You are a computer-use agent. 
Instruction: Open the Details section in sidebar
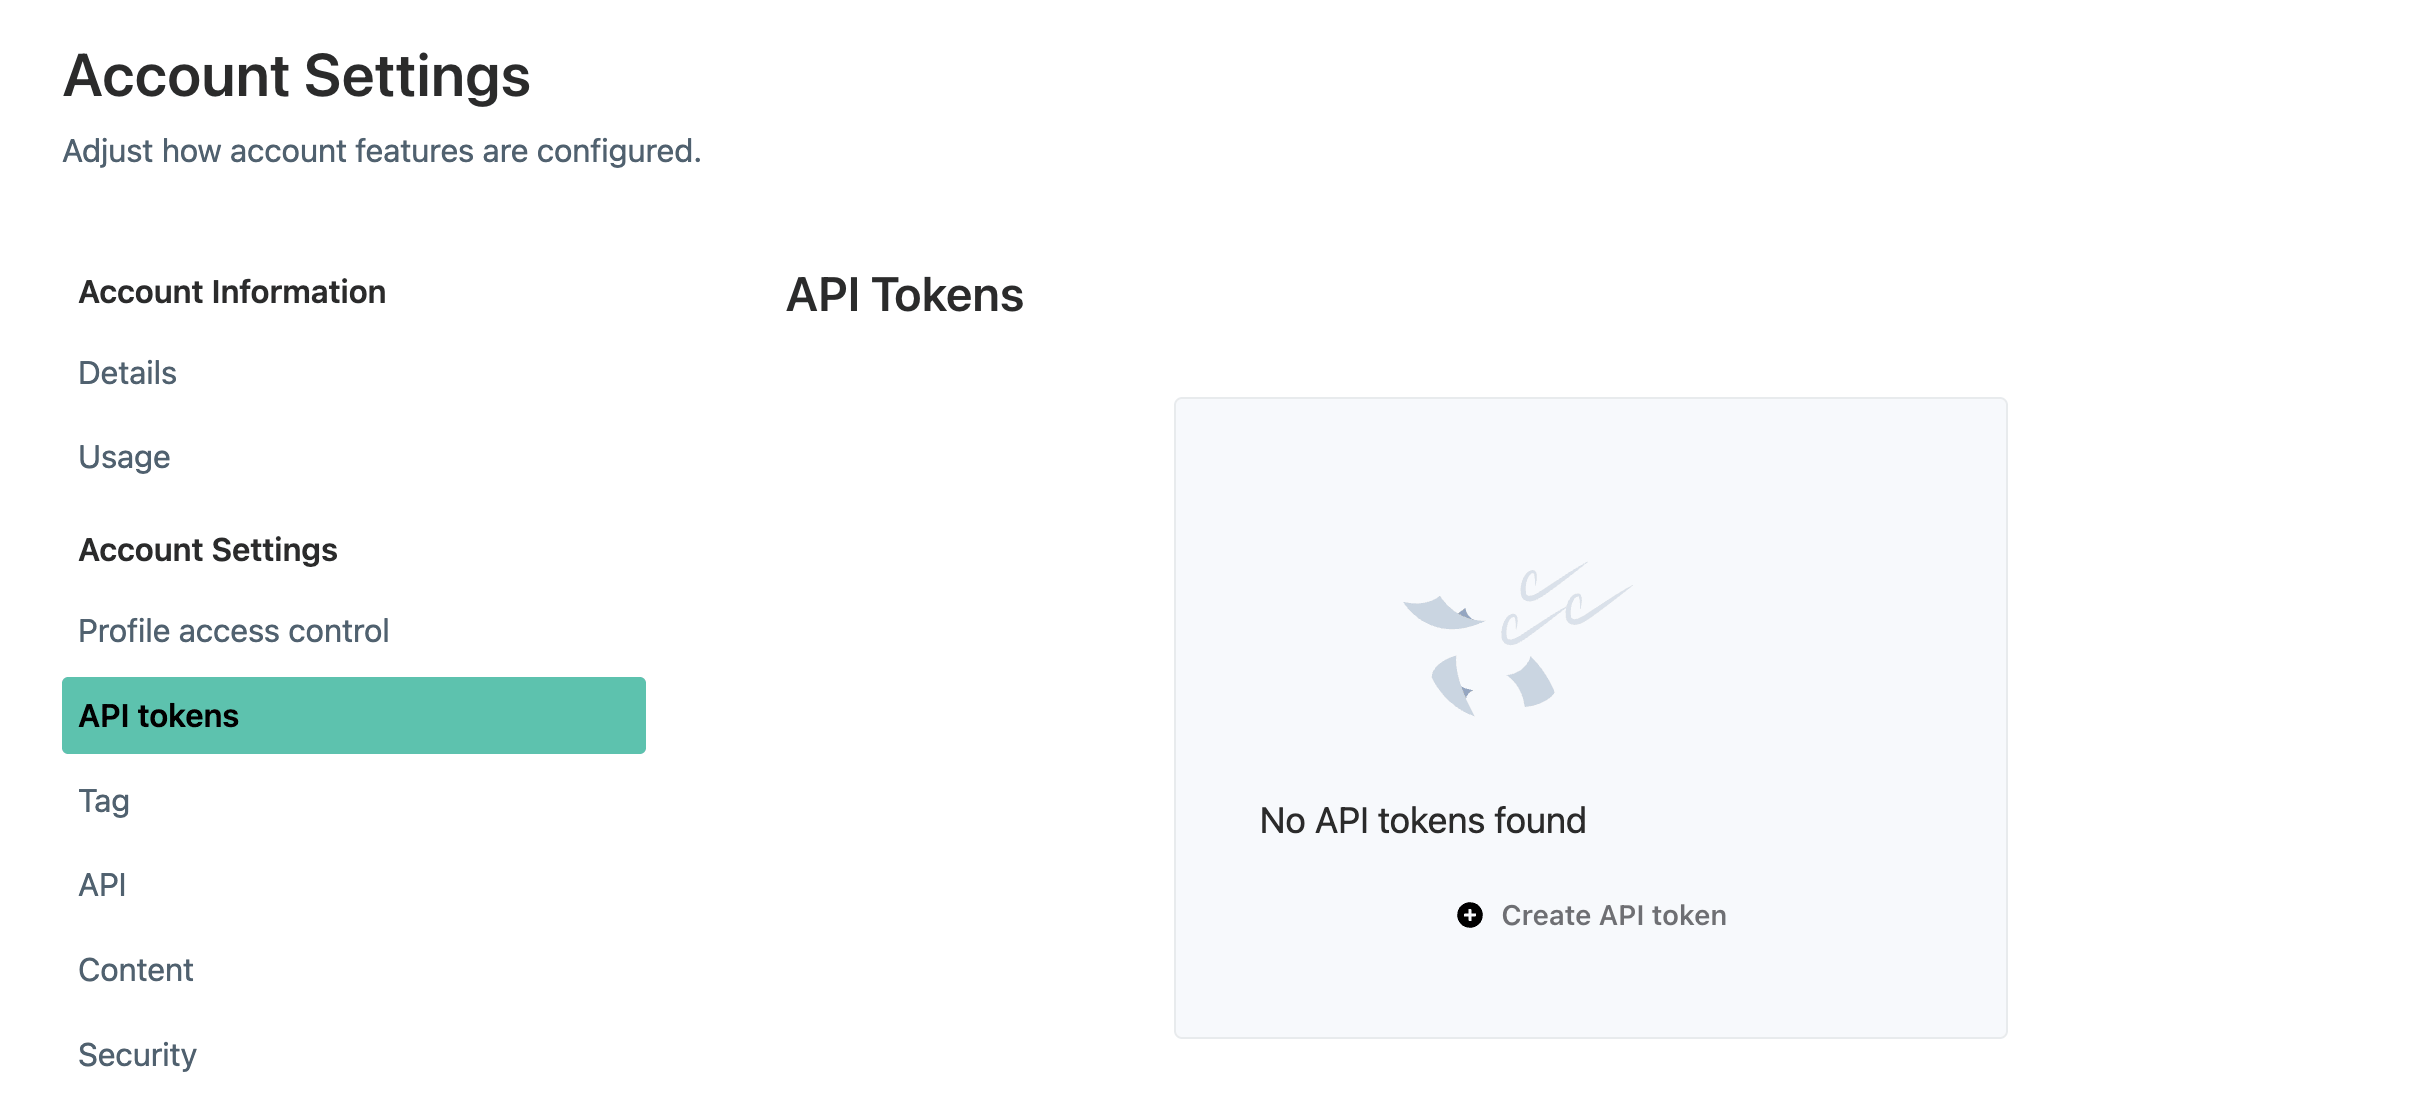point(127,373)
